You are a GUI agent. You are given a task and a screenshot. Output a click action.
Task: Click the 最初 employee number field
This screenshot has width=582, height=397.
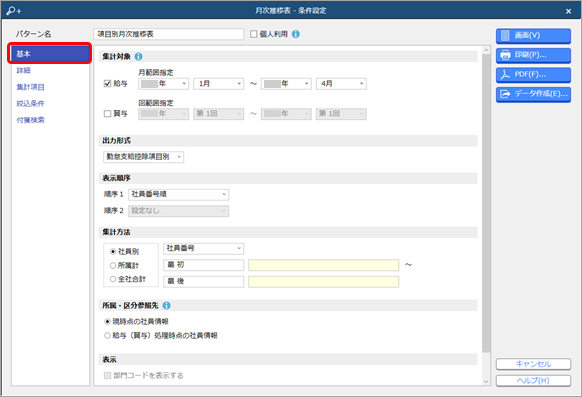[x=203, y=265]
